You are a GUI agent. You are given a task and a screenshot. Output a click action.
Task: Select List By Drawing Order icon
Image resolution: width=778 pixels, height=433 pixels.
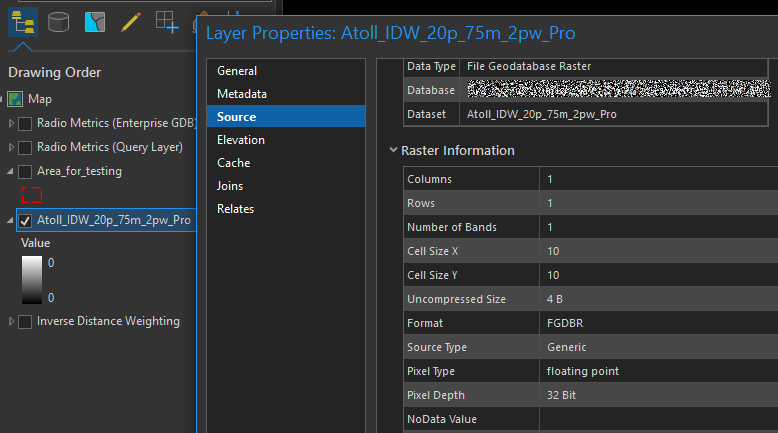23,22
